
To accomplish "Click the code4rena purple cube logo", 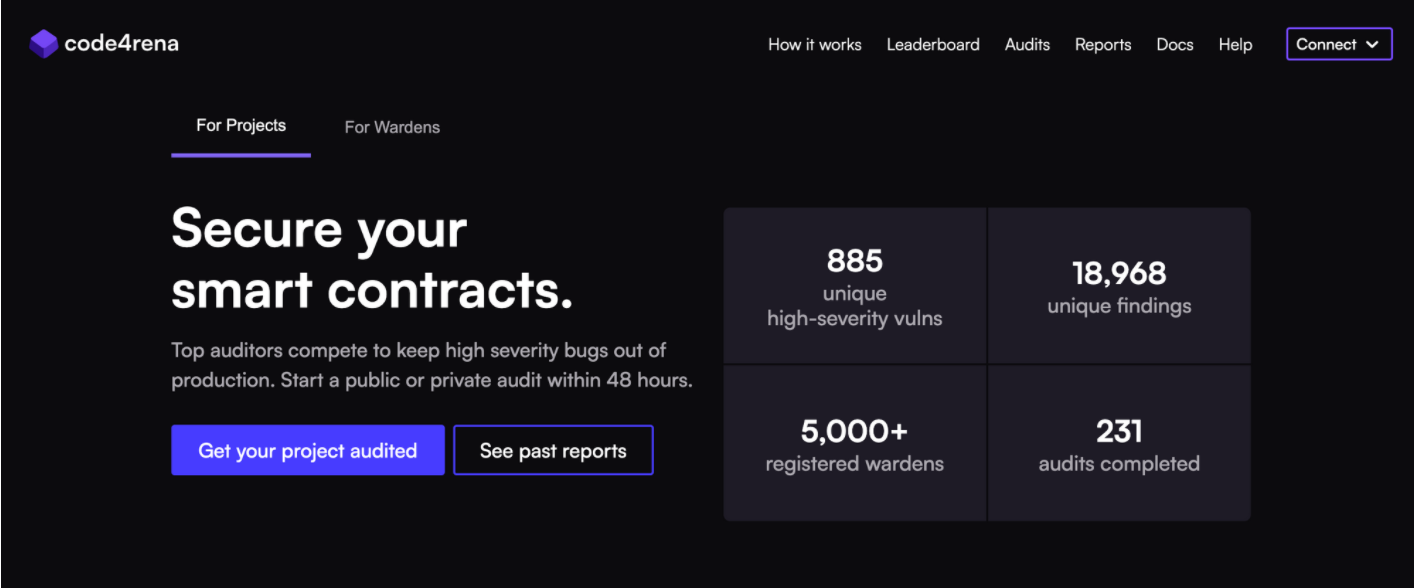I will [43, 44].
